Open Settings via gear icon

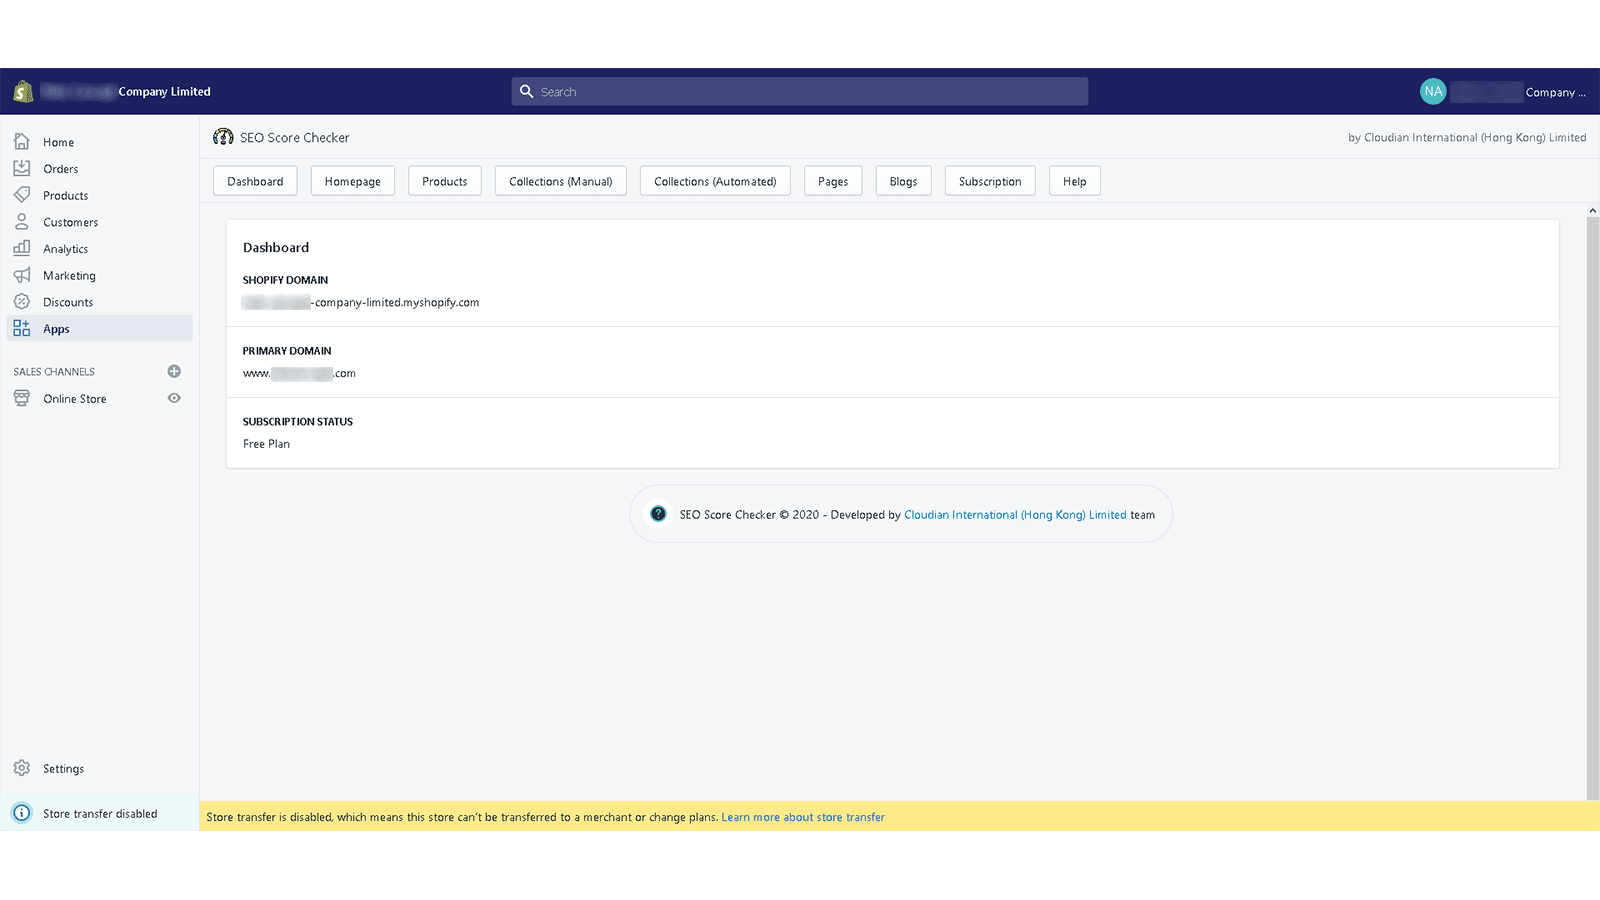[22, 768]
